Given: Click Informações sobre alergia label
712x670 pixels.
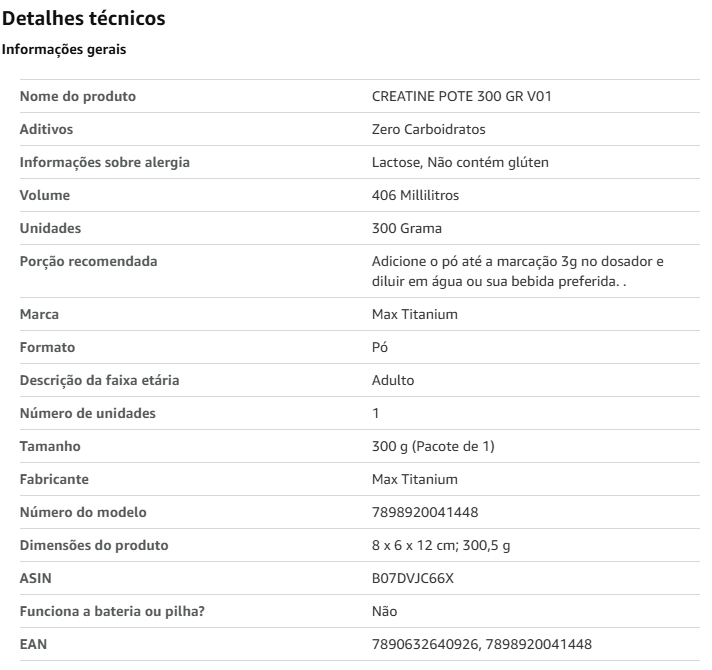Looking at the screenshot, I should (104, 163).
